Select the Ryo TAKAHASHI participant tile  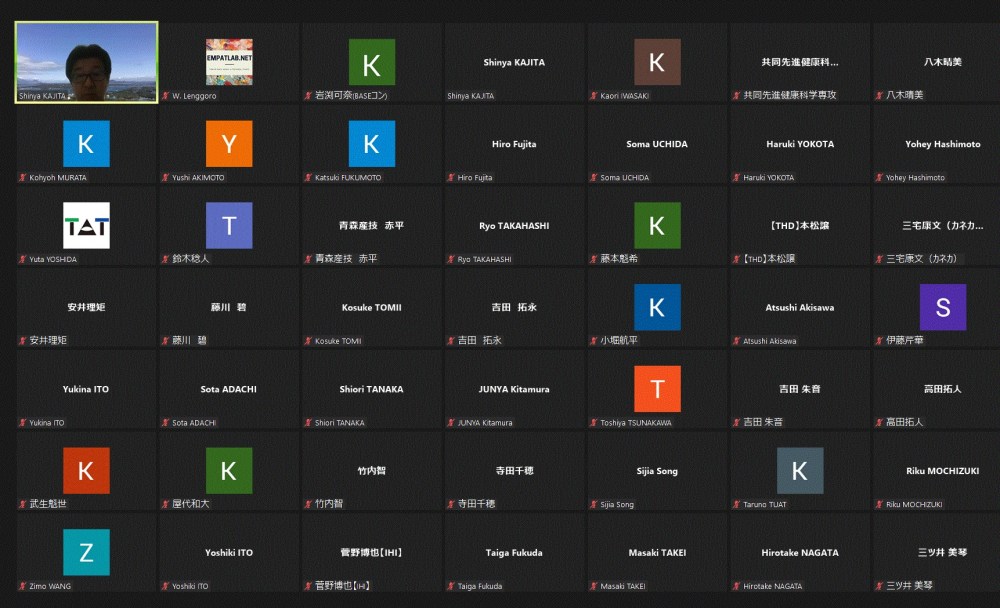(514, 226)
